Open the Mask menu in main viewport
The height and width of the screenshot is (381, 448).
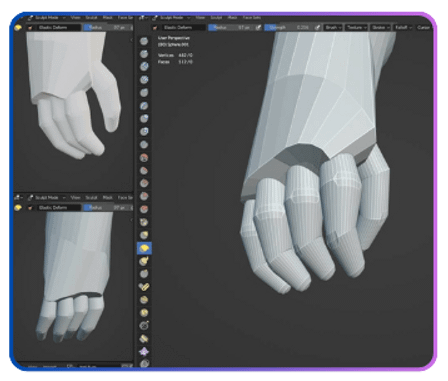[x=232, y=17]
